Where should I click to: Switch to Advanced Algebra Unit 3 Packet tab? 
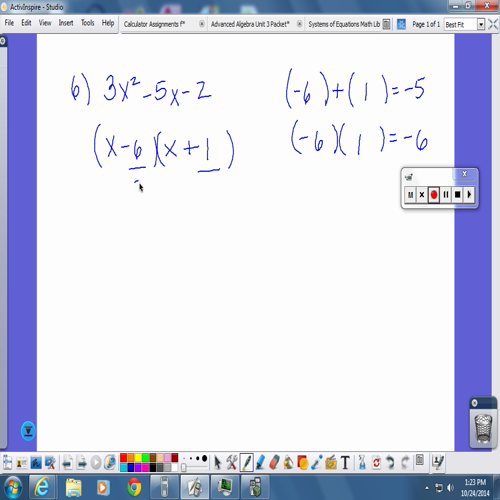pos(250,24)
